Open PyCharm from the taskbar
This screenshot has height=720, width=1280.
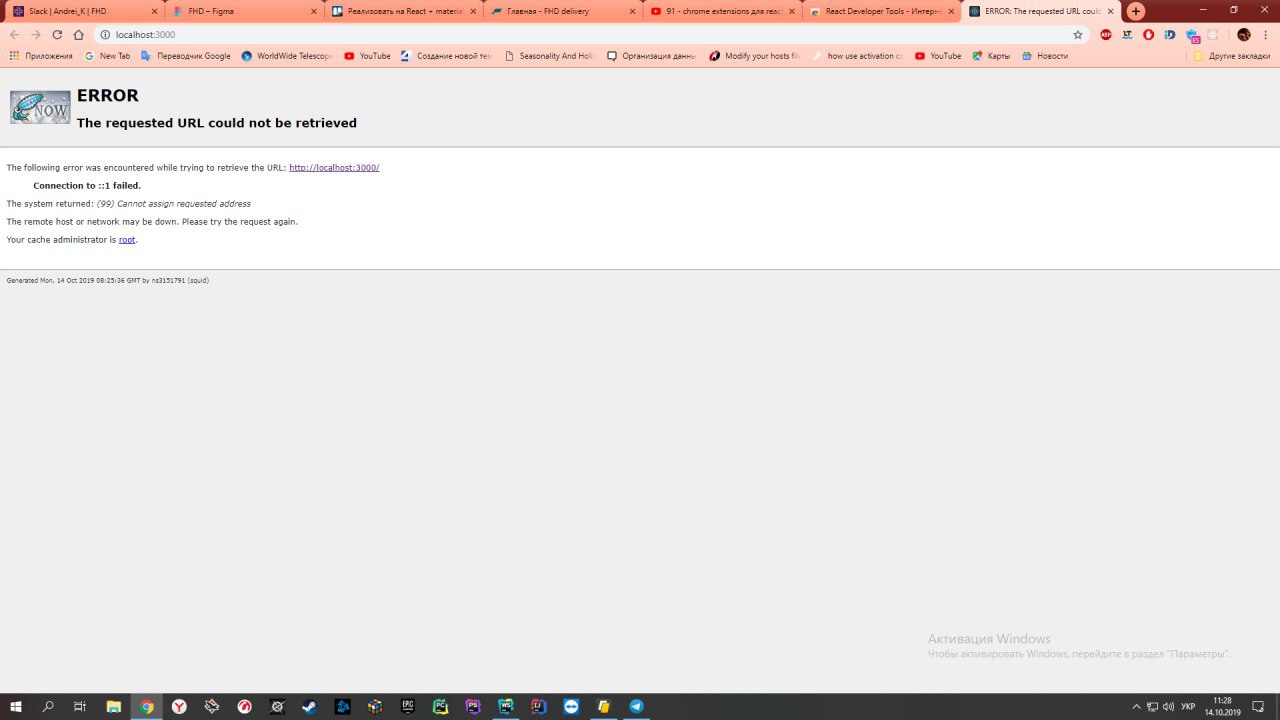pyautogui.click(x=440, y=706)
